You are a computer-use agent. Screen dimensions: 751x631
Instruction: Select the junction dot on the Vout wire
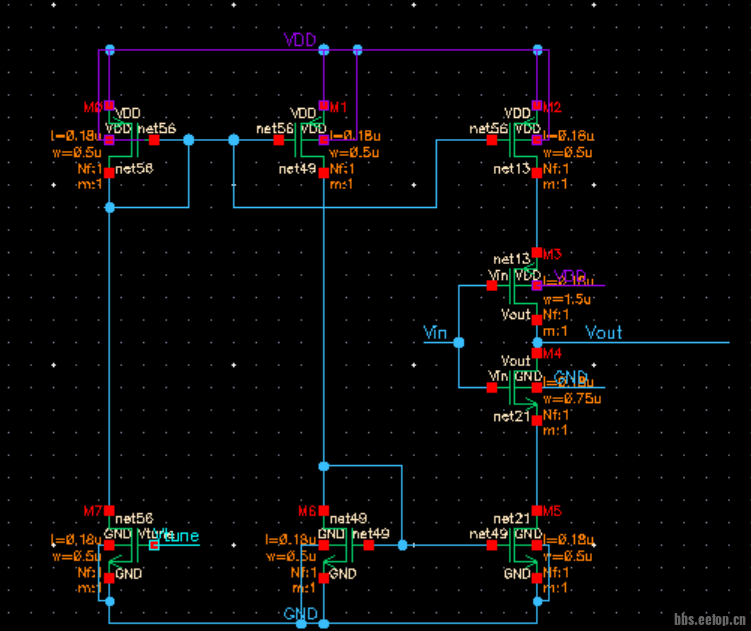coord(537,343)
